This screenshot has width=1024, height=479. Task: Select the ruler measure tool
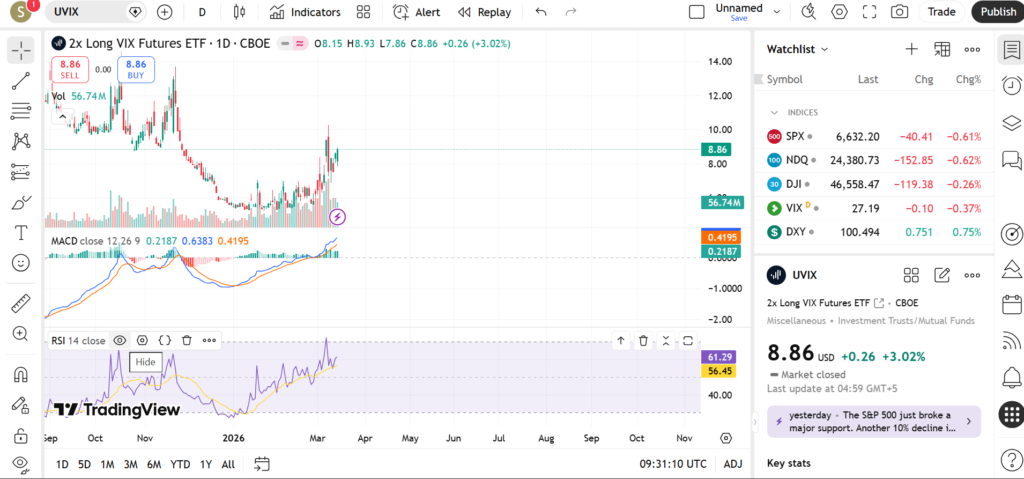(20, 304)
